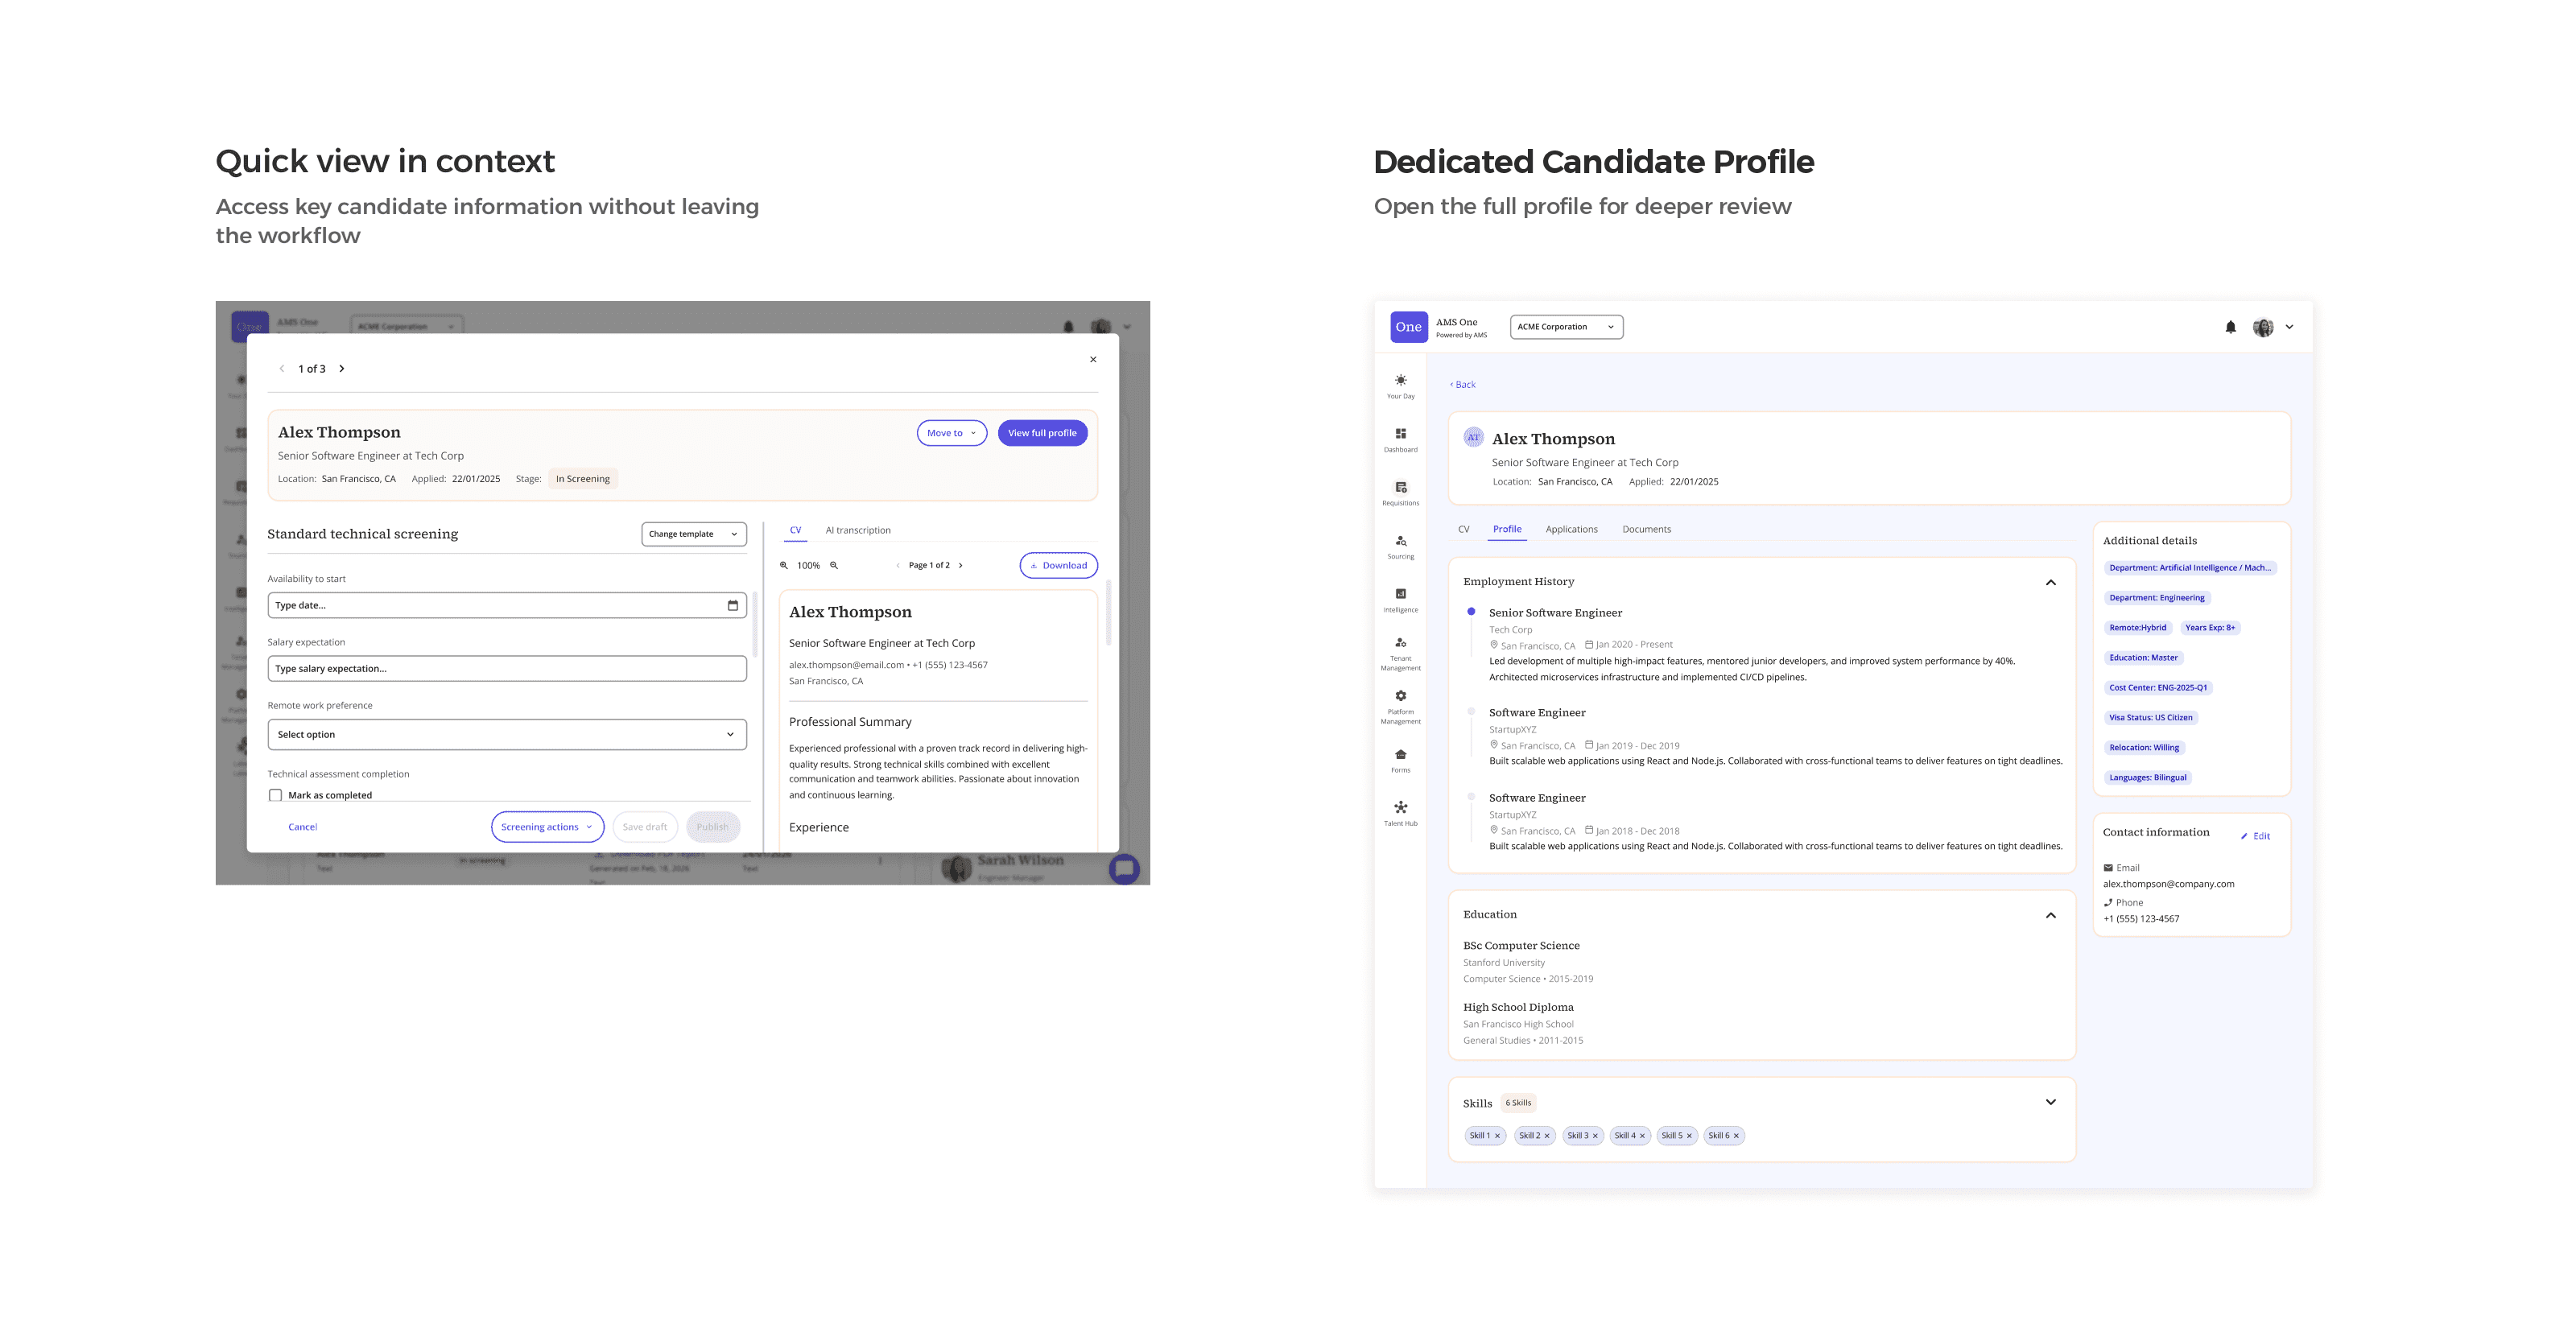Go to previous CV page
The image size is (2576, 1328).
pyautogui.click(x=898, y=565)
